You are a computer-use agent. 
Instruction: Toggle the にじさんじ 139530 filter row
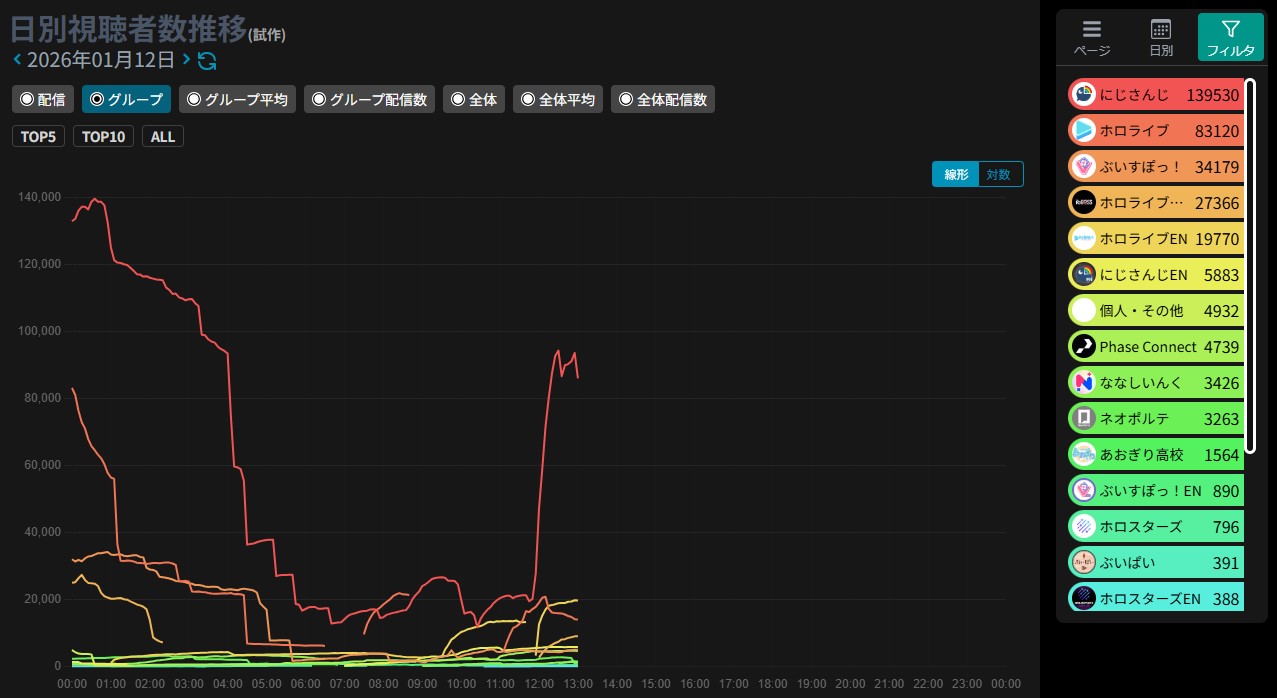tap(1156, 95)
